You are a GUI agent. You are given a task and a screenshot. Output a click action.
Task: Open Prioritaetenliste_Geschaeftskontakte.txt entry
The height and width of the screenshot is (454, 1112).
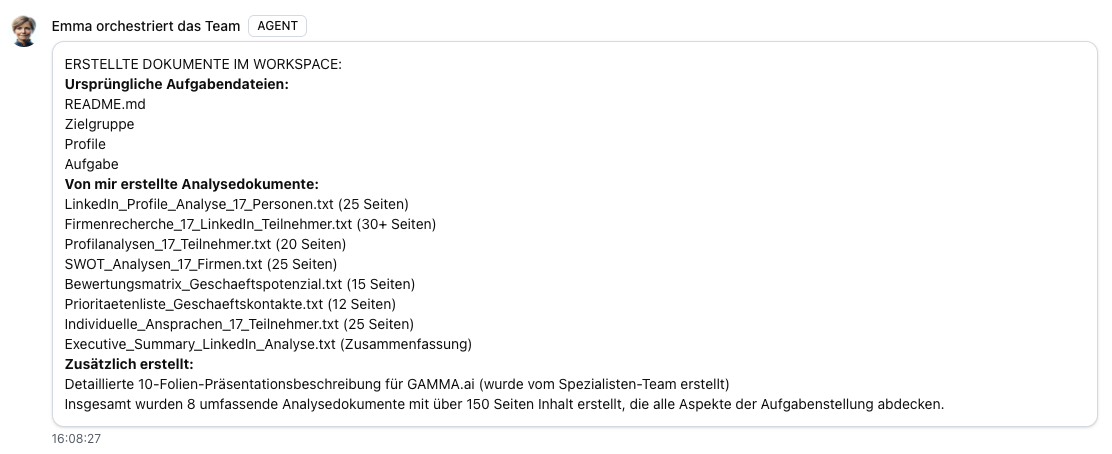coord(230,304)
